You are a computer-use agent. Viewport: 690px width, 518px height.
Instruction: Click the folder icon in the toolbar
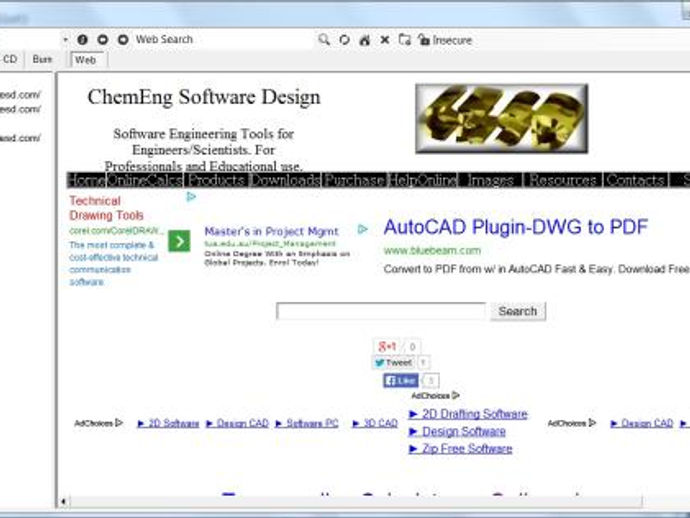(x=404, y=40)
